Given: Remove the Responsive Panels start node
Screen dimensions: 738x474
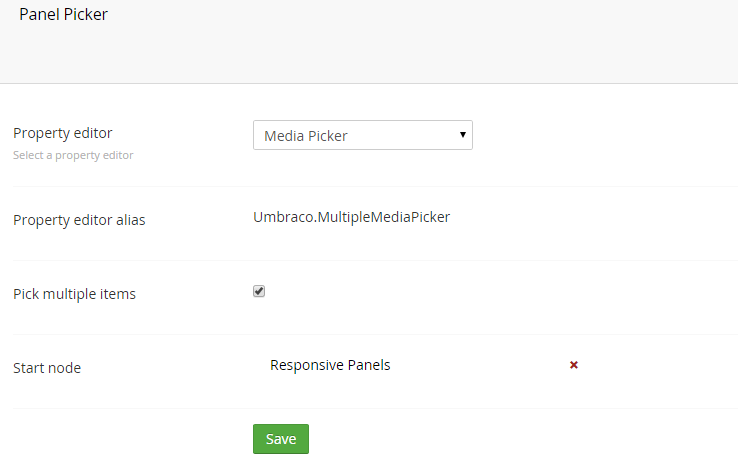Looking at the screenshot, I should pos(574,365).
